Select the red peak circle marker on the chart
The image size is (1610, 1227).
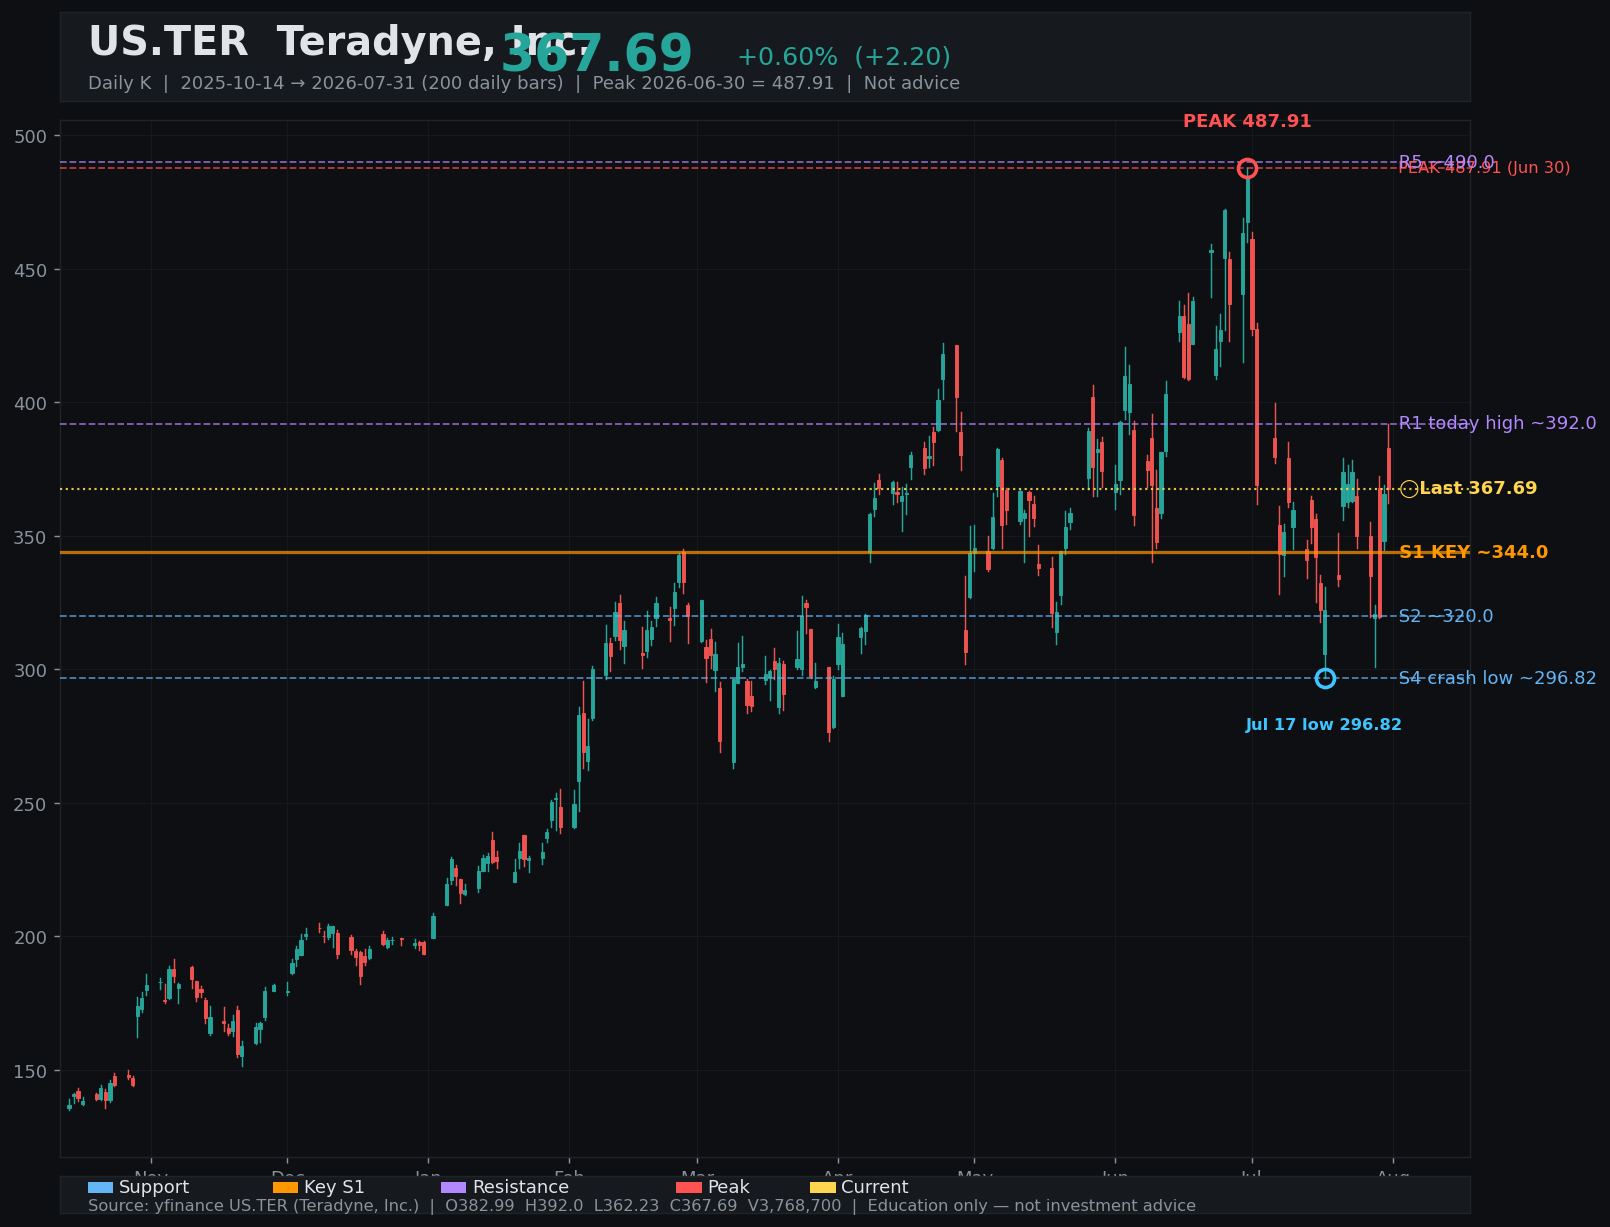point(1247,168)
